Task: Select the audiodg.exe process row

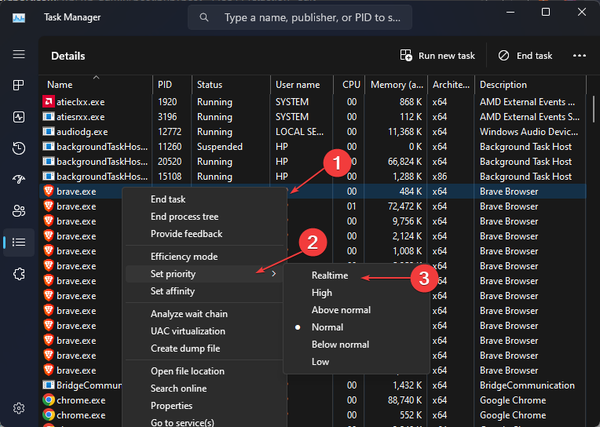Action: click(82, 131)
